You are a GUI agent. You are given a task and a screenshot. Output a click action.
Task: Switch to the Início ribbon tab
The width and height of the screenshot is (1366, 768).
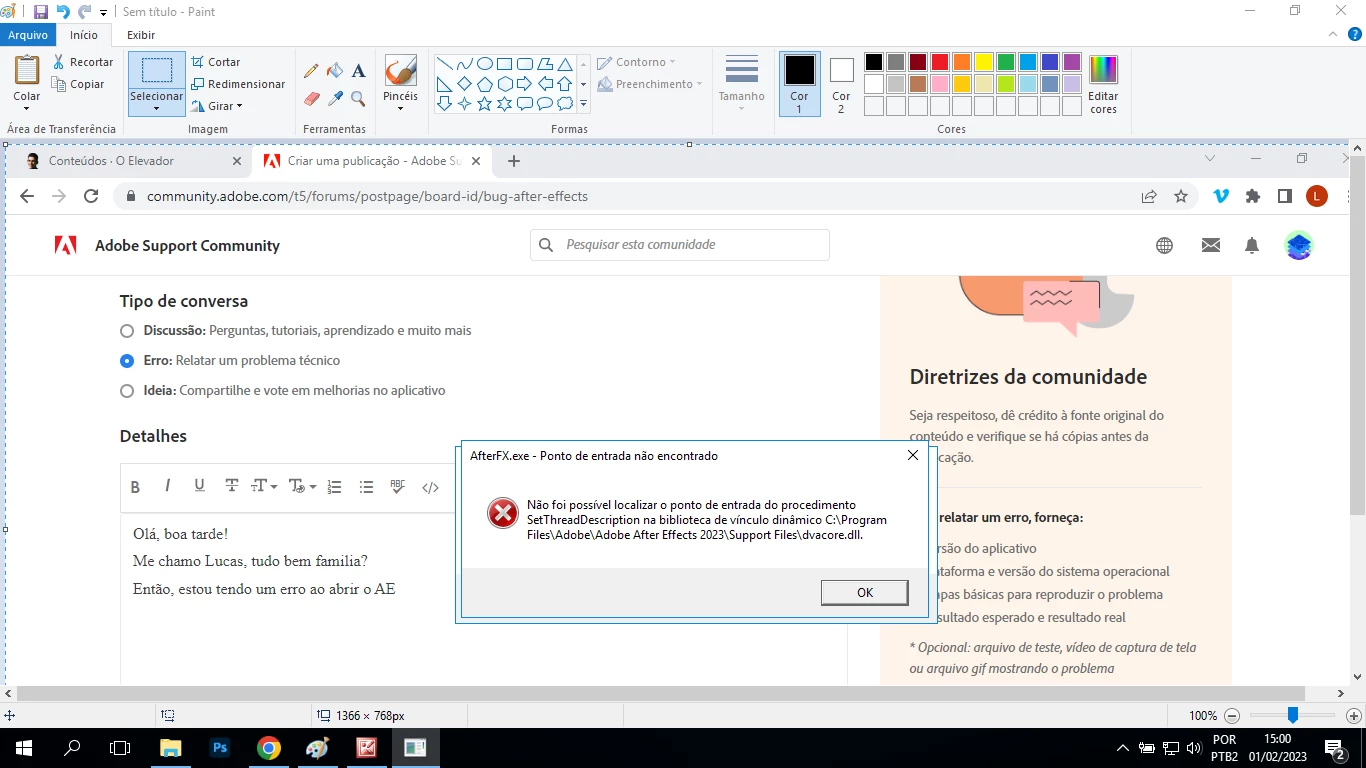tap(84, 35)
